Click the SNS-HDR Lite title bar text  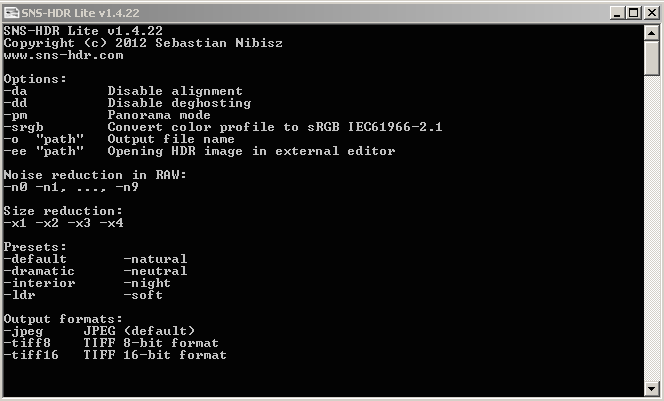tap(80, 13)
